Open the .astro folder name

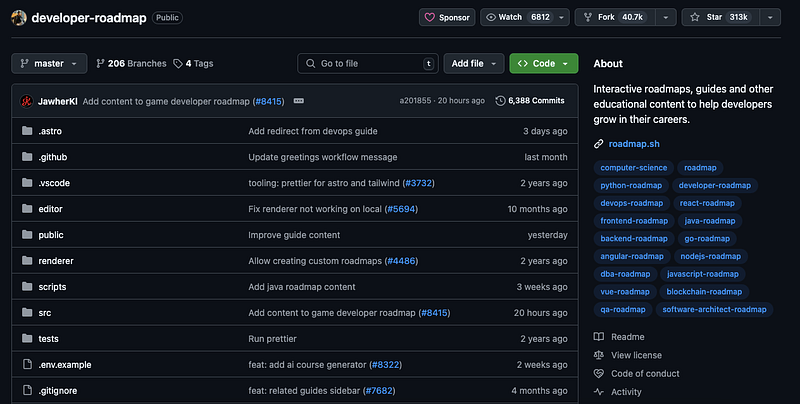pyautogui.click(x=50, y=131)
